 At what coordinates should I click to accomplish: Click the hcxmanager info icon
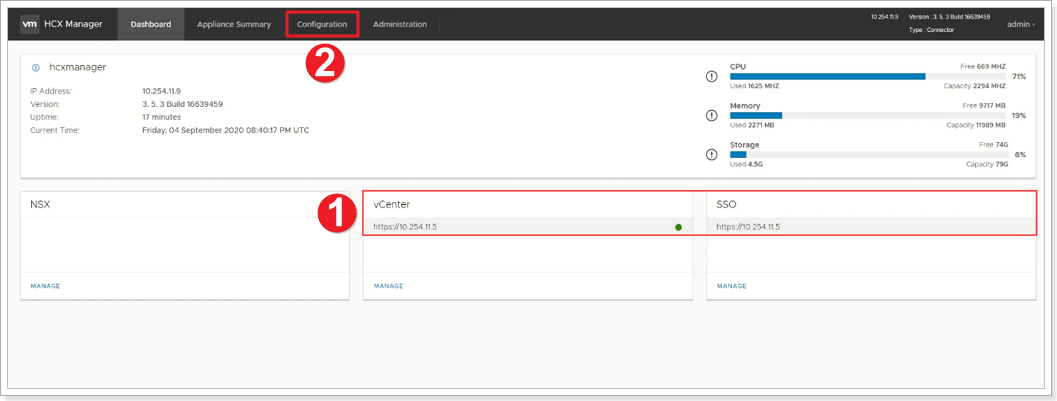[36, 68]
